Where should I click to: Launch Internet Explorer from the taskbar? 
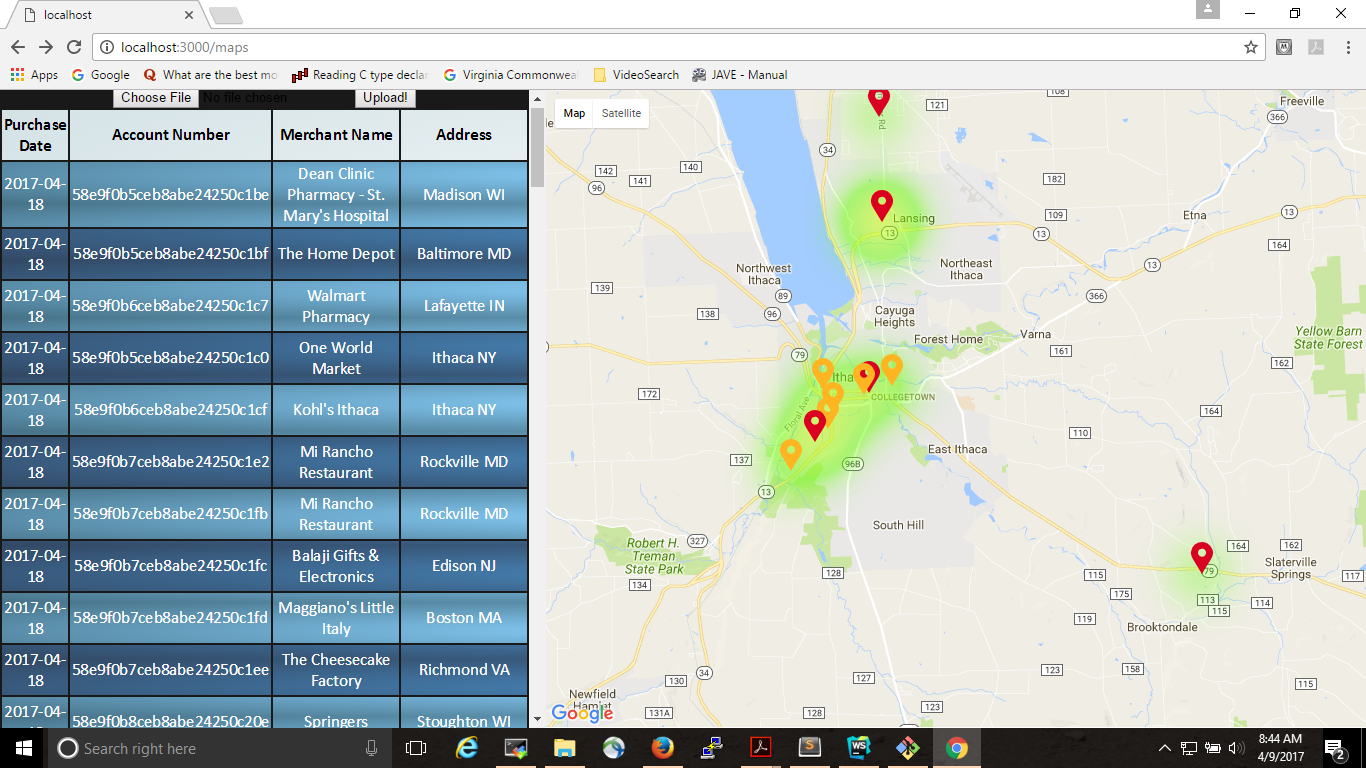(x=467, y=748)
